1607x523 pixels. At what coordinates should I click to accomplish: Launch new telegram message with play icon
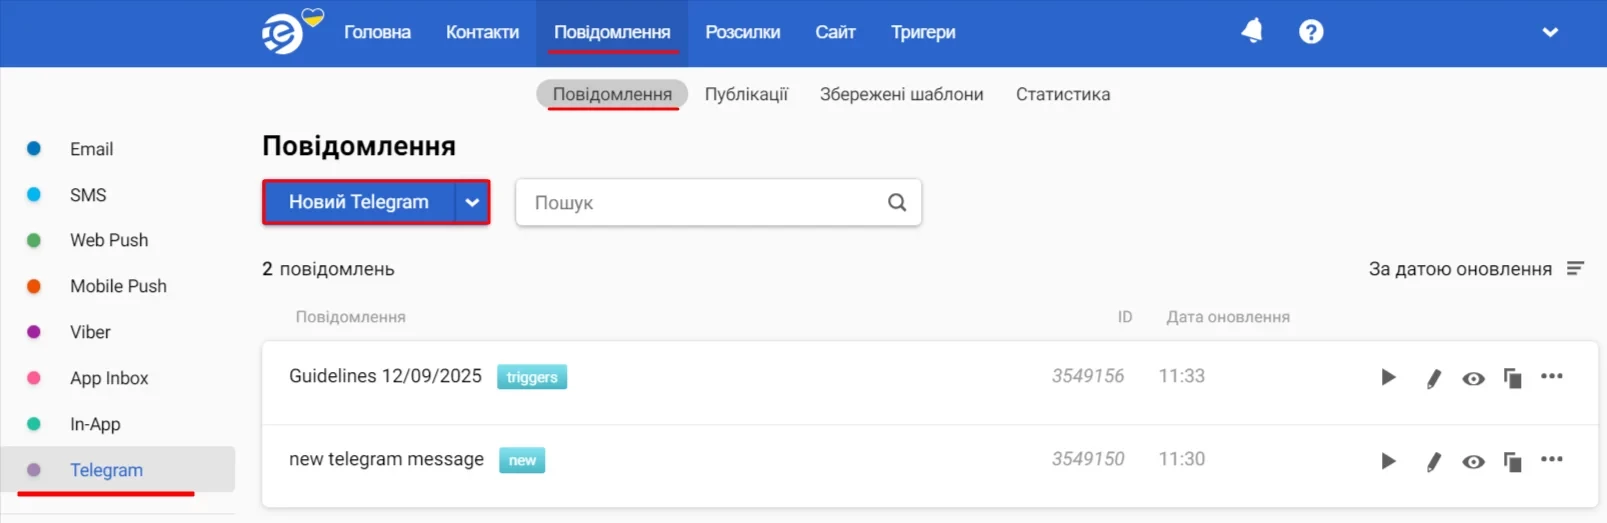coord(1388,460)
